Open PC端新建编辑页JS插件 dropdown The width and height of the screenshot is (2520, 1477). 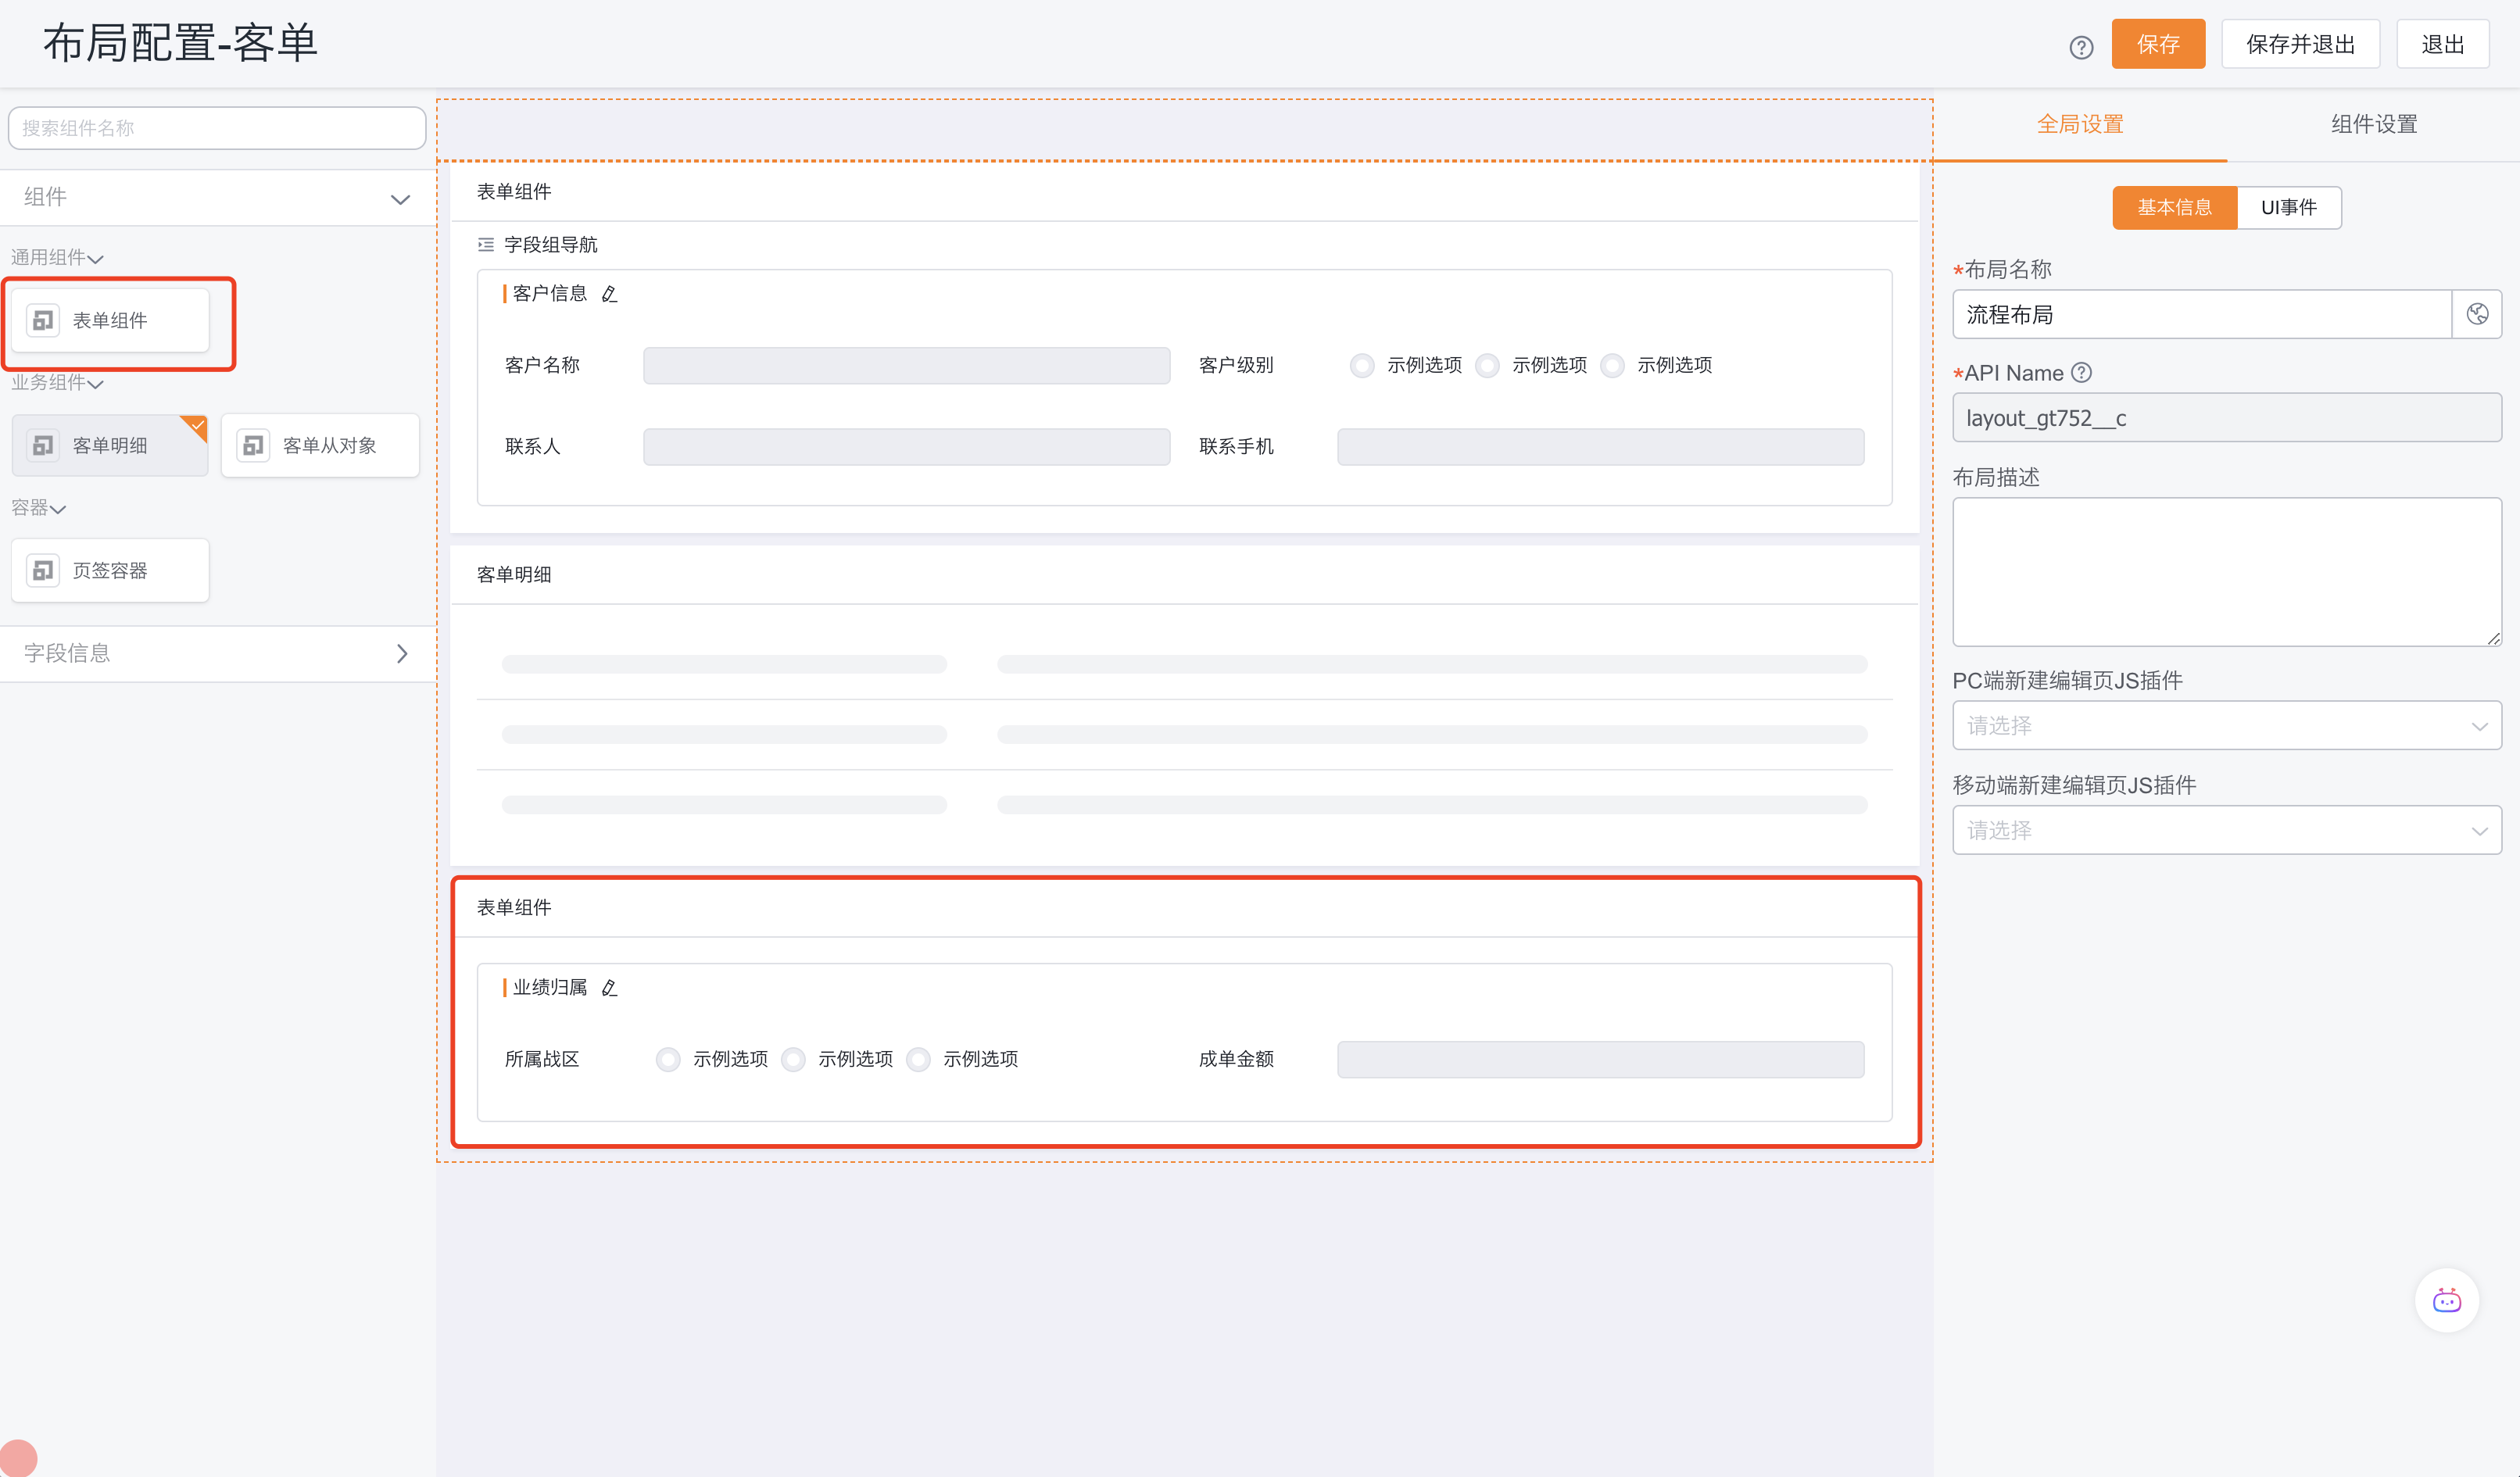click(x=2226, y=726)
